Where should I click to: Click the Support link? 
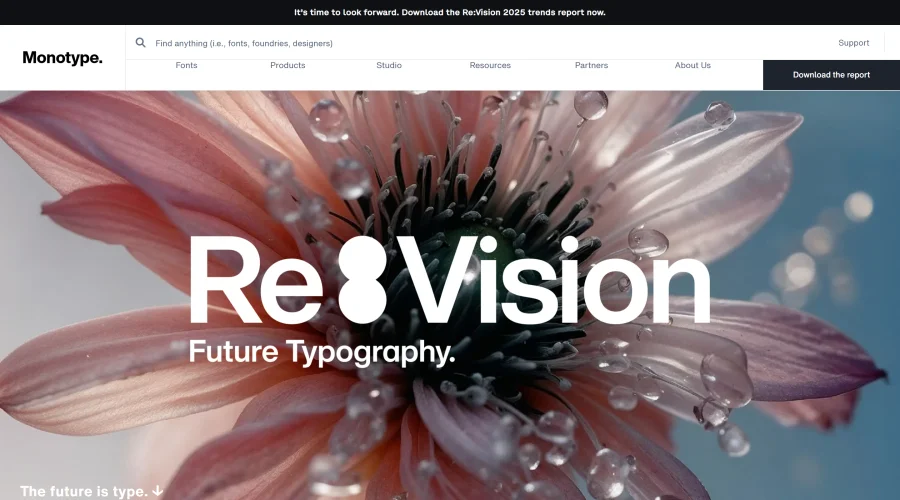click(854, 43)
